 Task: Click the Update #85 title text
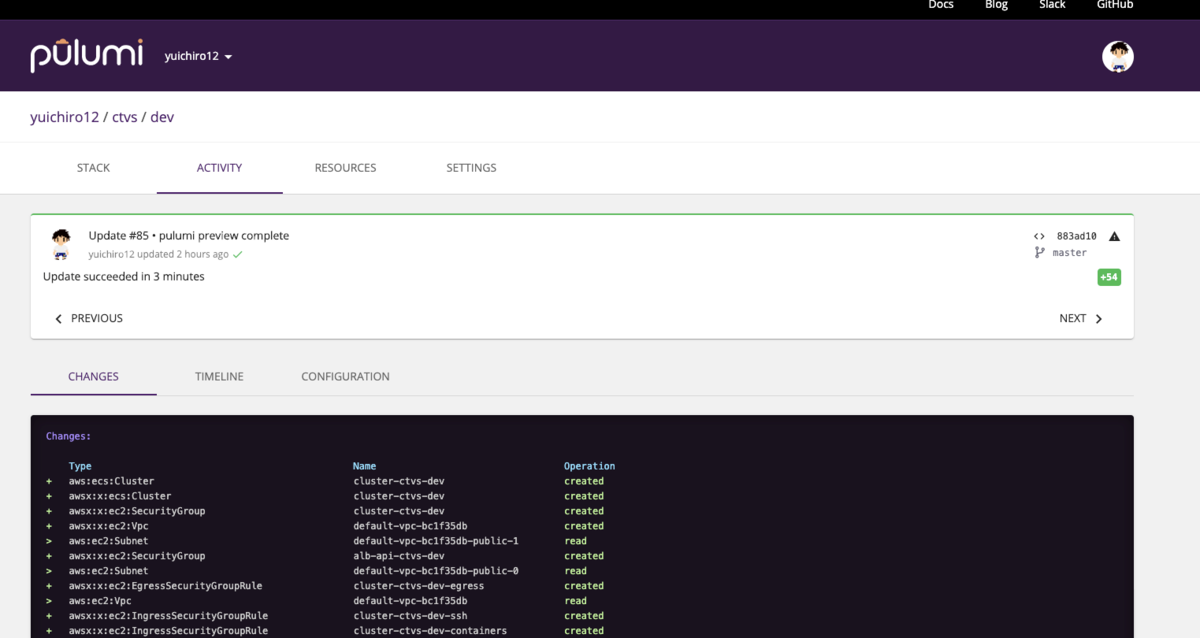click(188, 236)
